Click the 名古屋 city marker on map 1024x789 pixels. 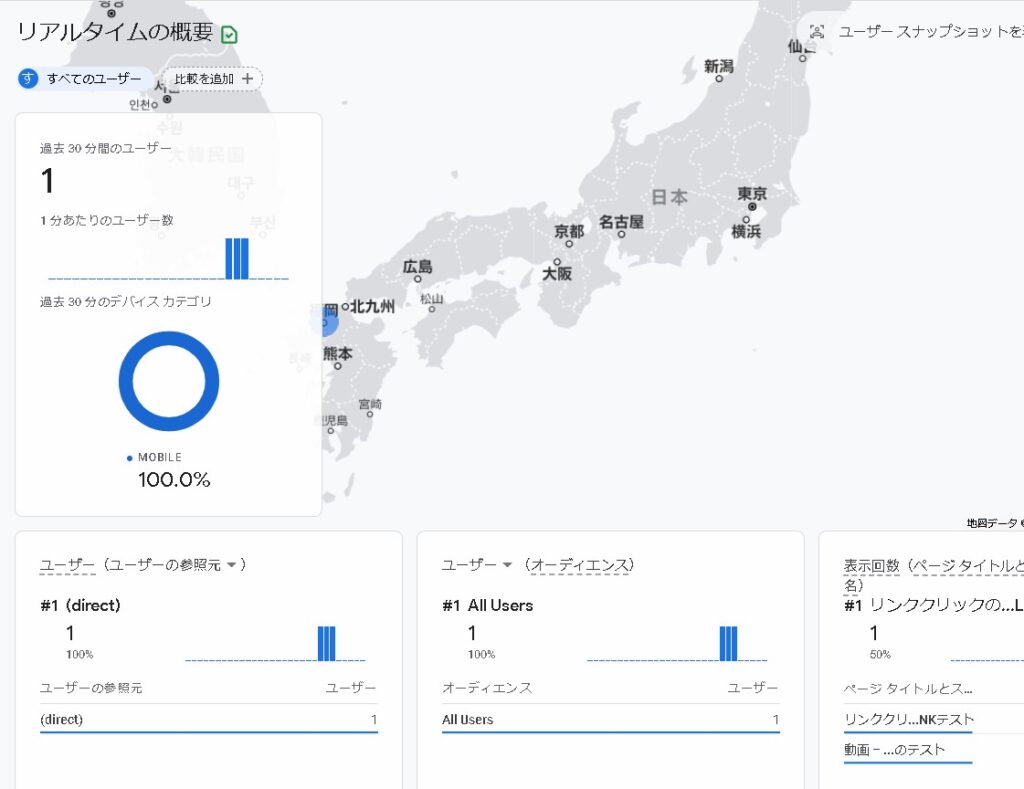coord(621,234)
